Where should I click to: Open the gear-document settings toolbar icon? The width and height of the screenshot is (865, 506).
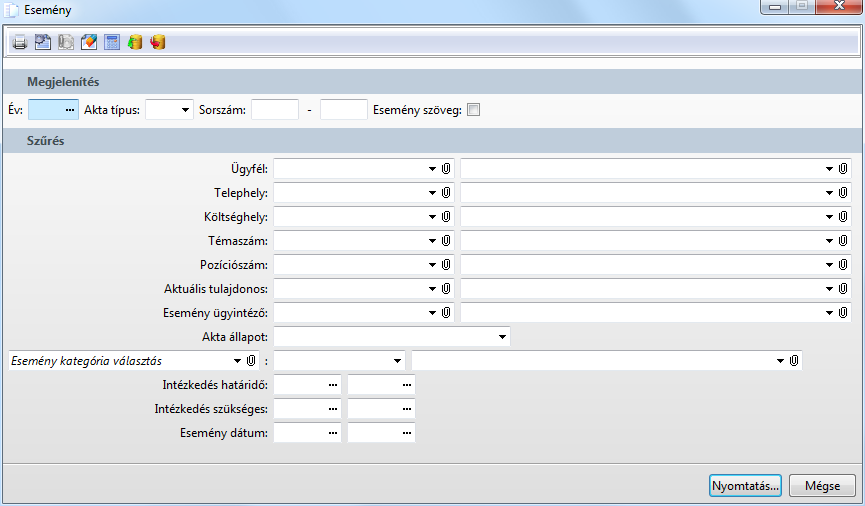pyautogui.click(x=43, y=42)
